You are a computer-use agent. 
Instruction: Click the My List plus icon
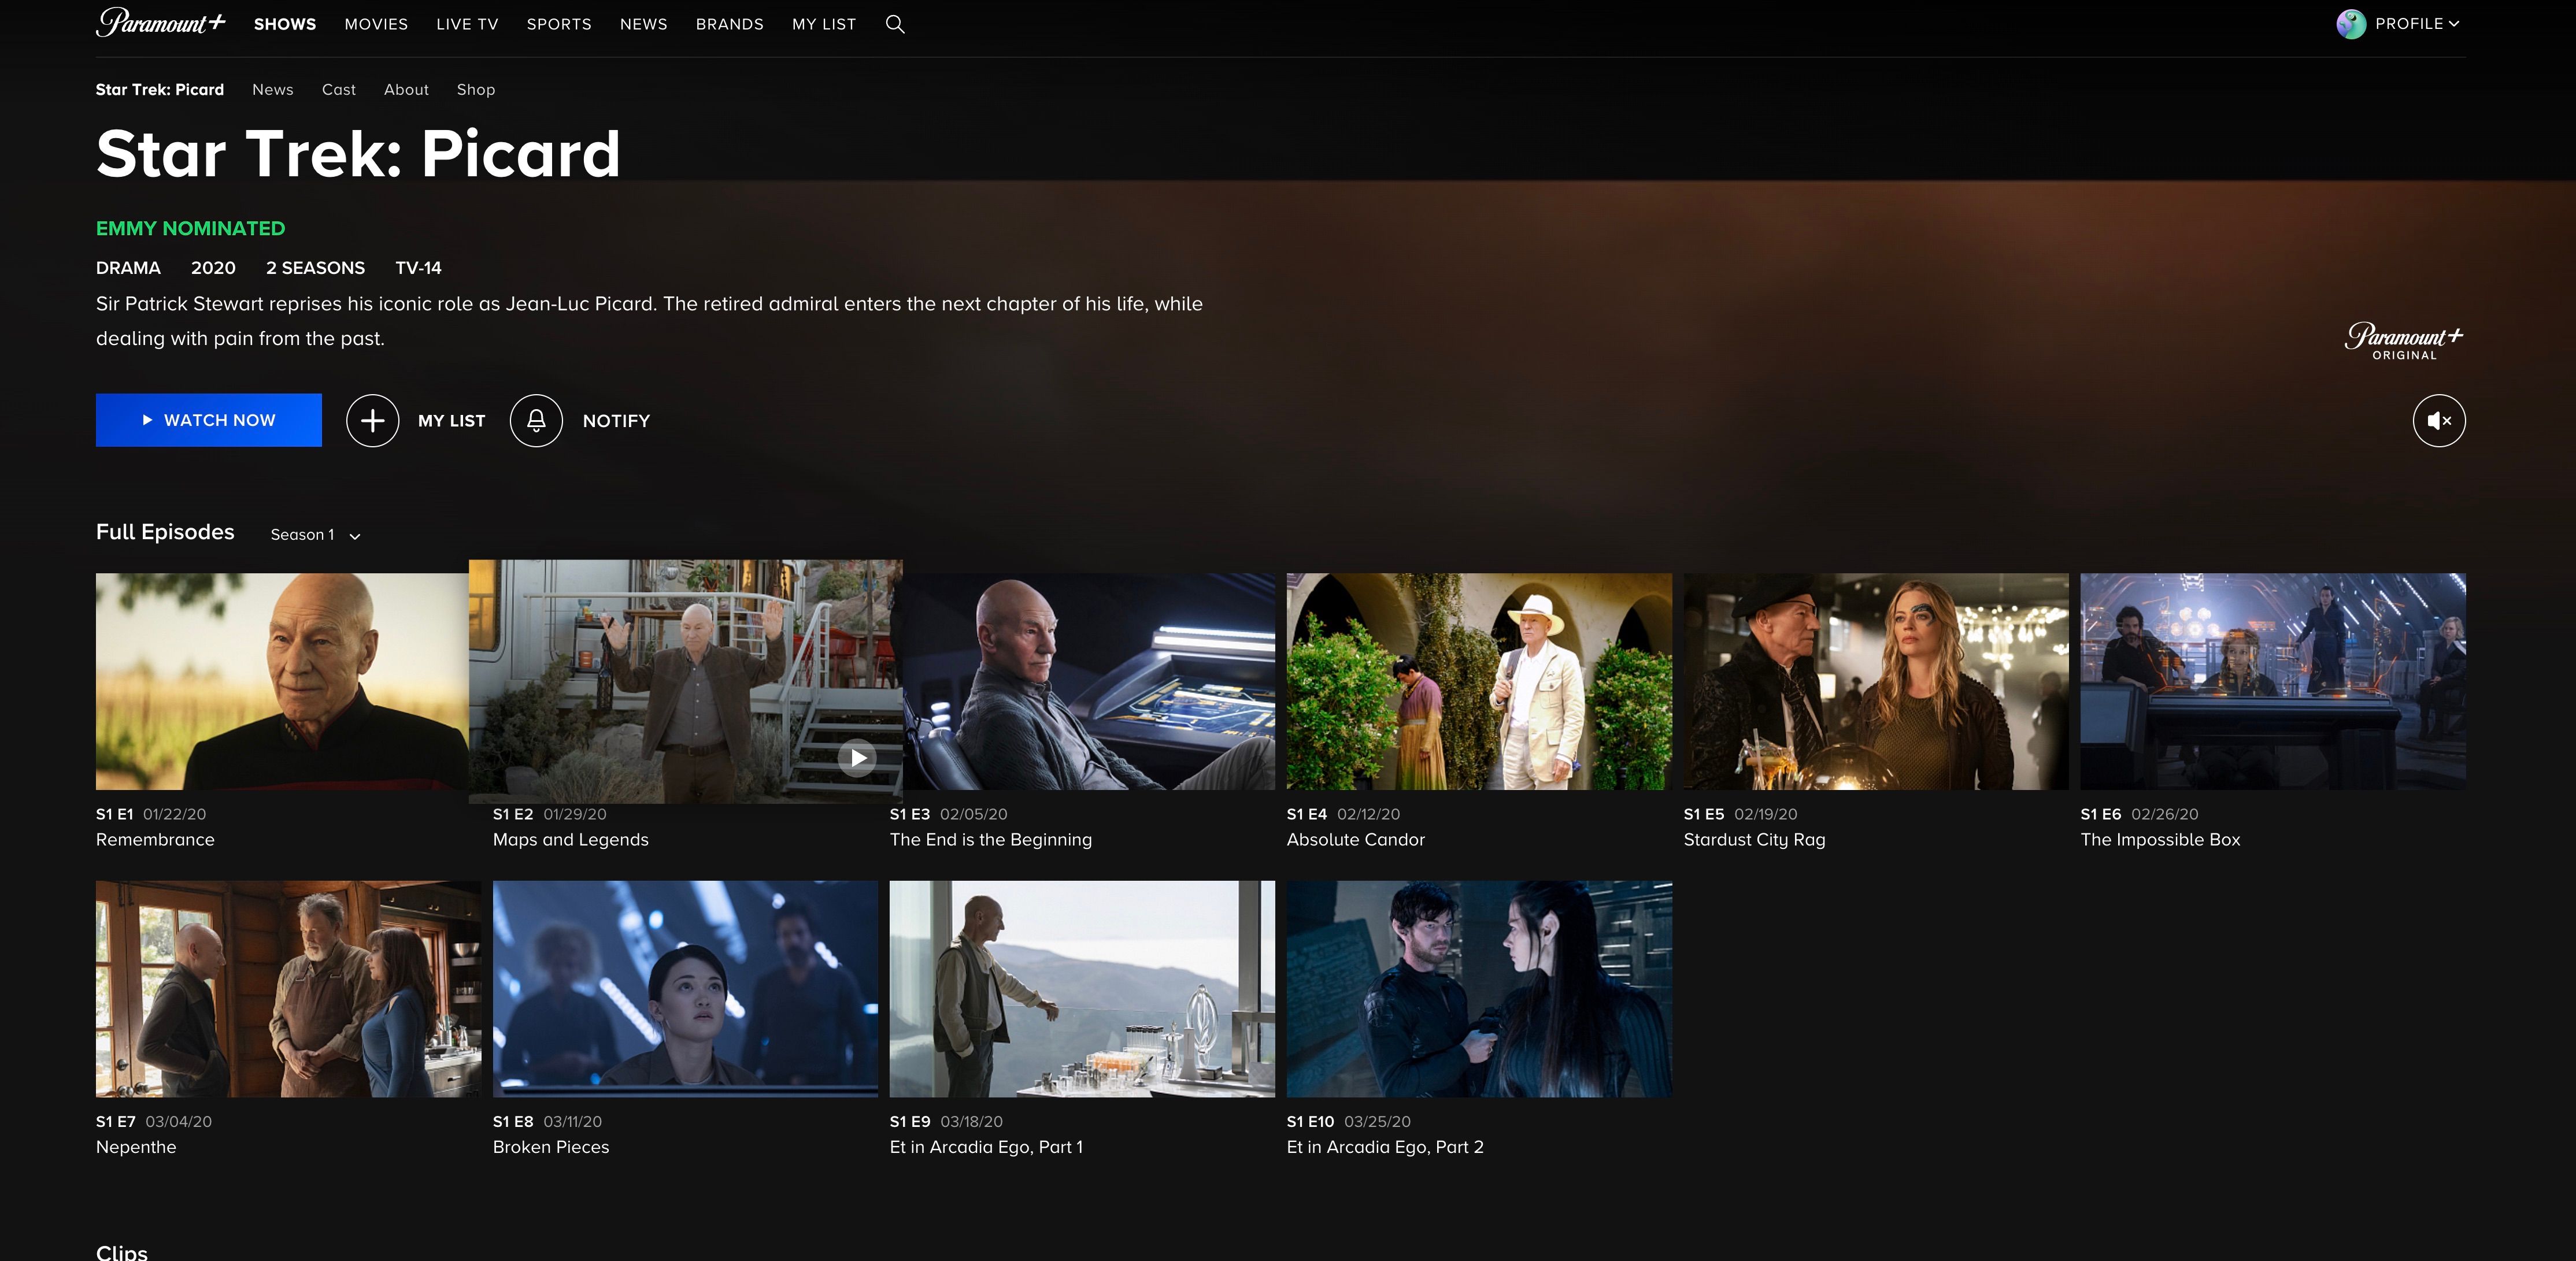coord(372,420)
